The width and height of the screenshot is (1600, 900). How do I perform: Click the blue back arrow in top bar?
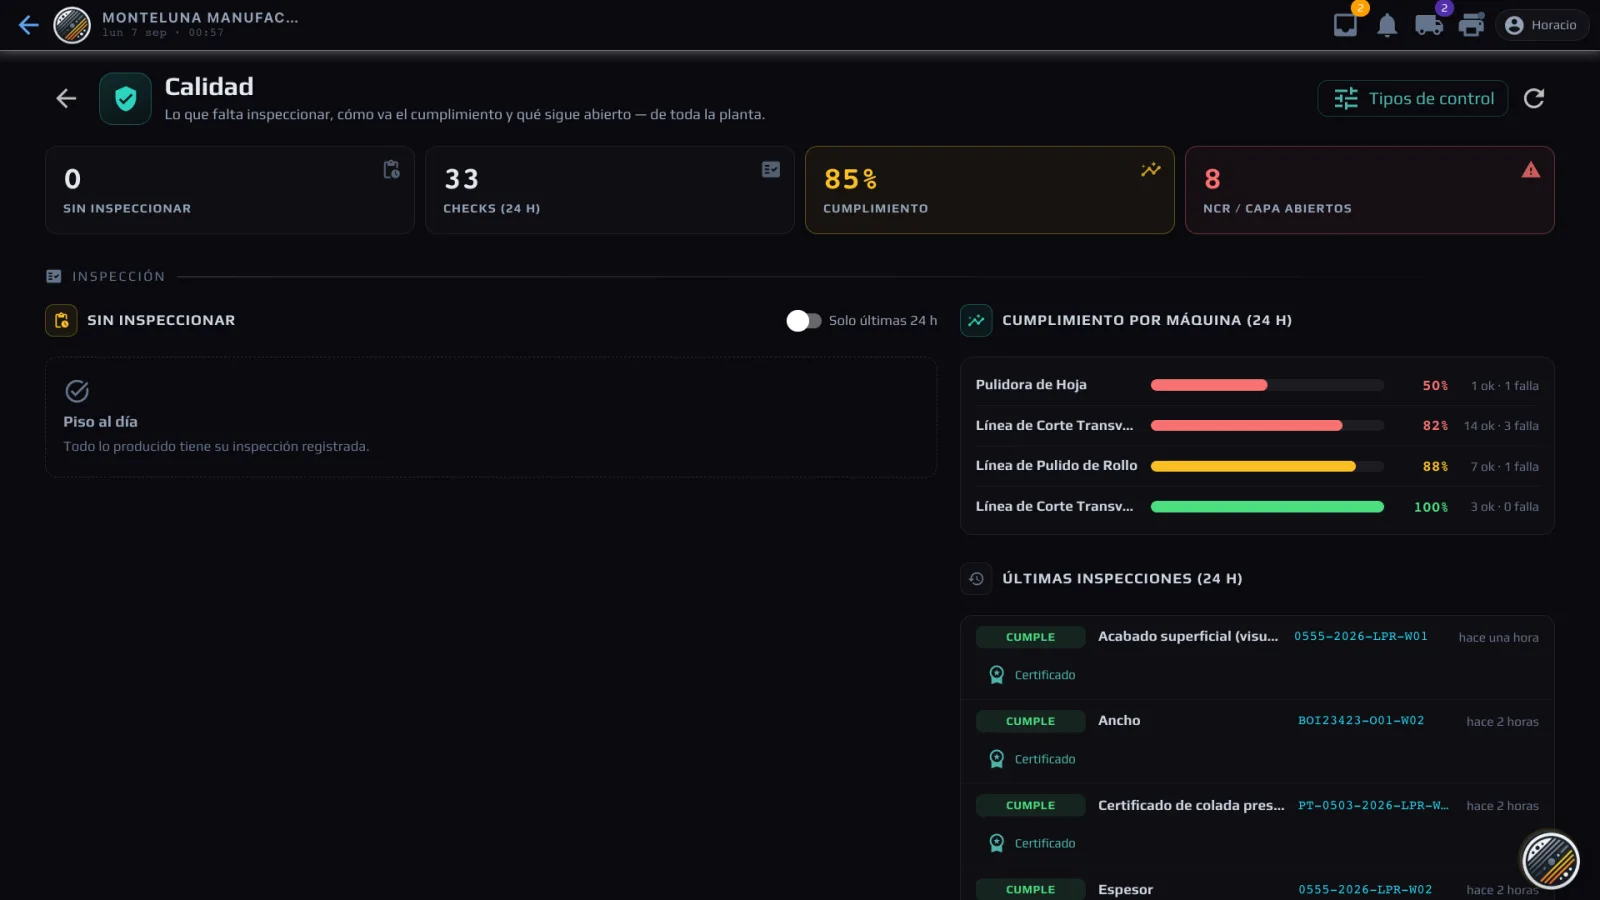[x=29, y=25]
